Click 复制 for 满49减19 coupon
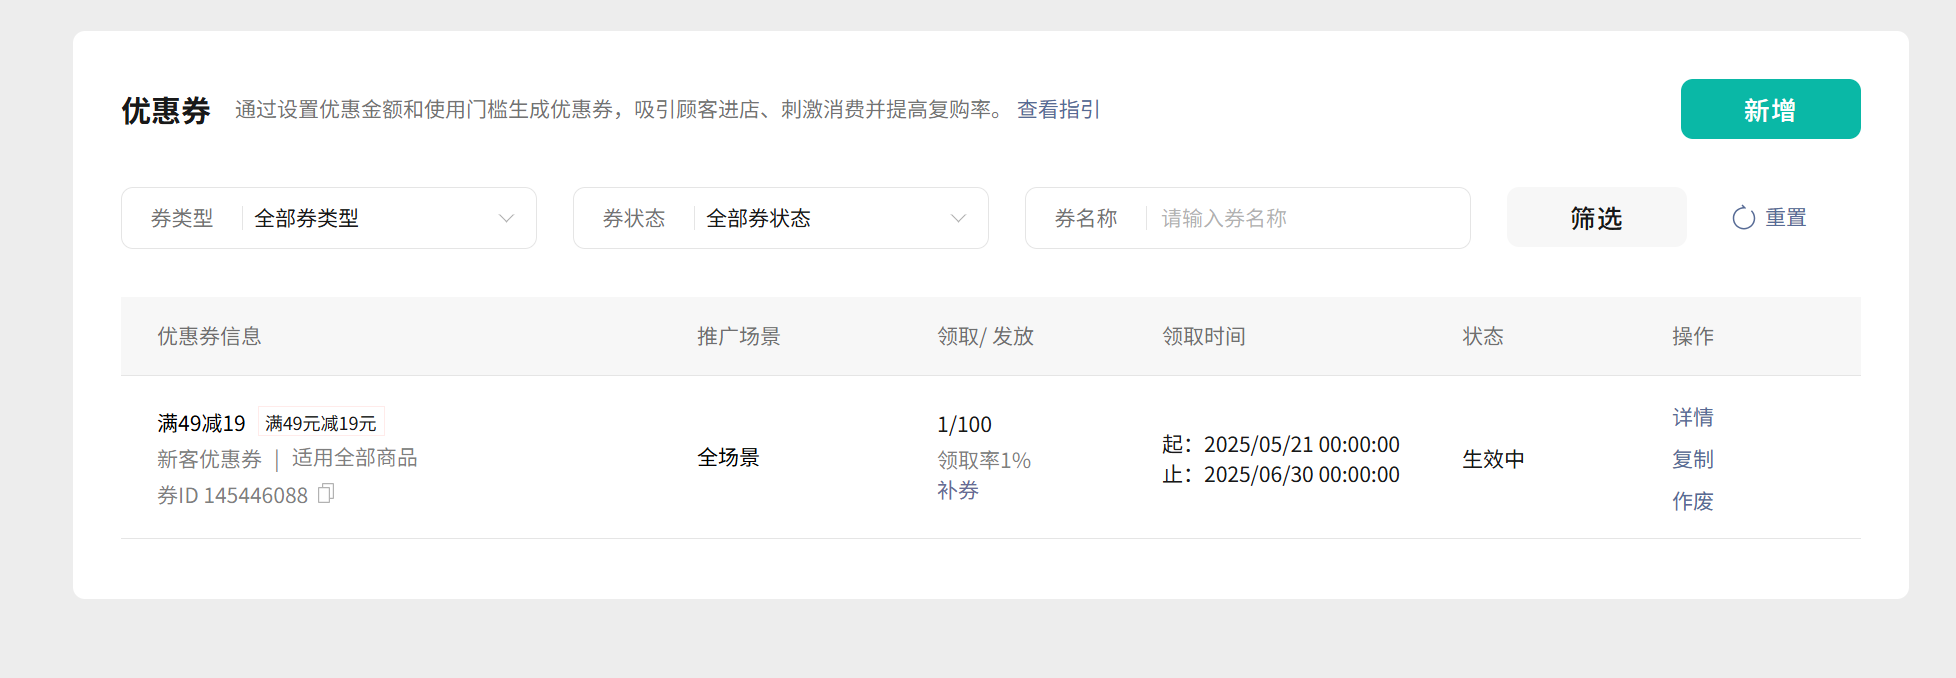 [1693, 459]
